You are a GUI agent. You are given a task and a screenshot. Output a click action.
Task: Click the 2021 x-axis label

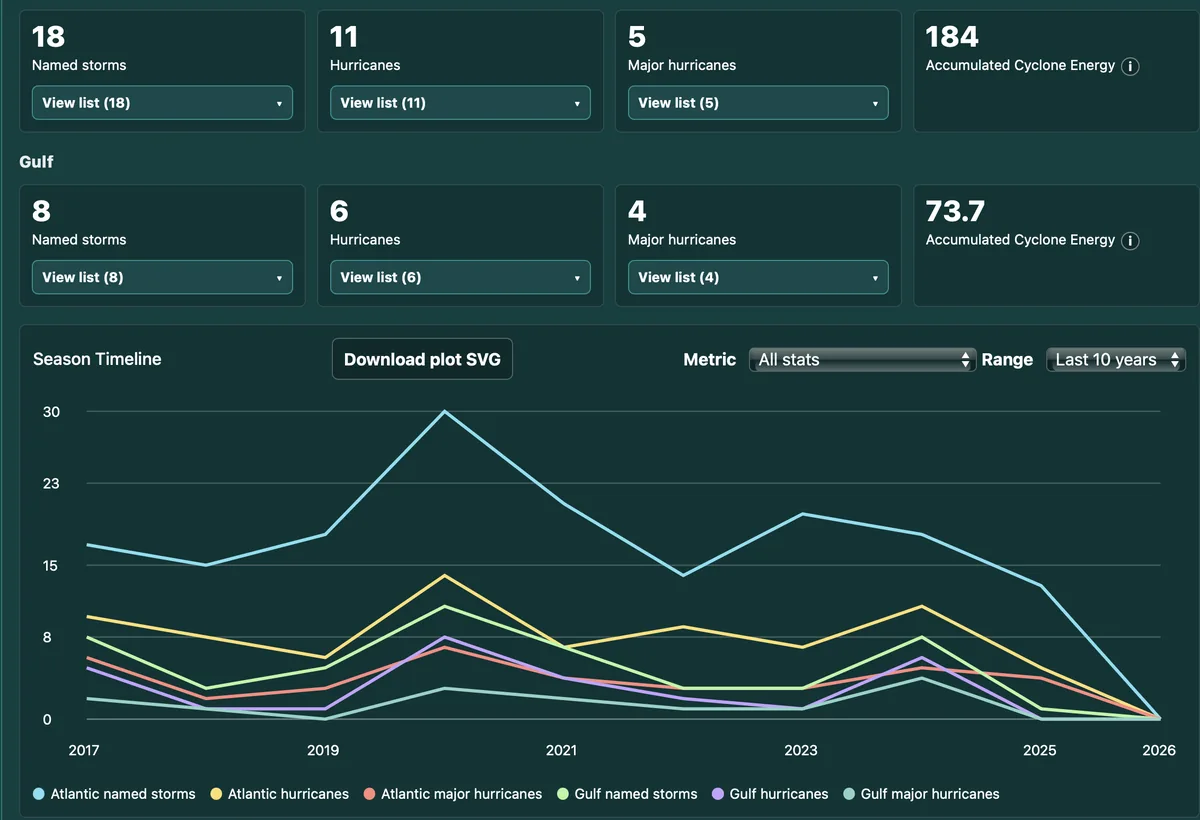(562, 750)
